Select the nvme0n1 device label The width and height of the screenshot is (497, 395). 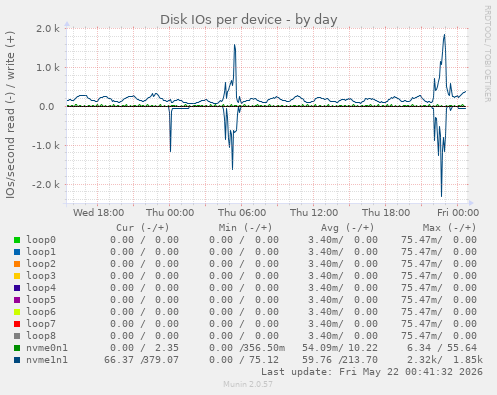click(47, 348)
